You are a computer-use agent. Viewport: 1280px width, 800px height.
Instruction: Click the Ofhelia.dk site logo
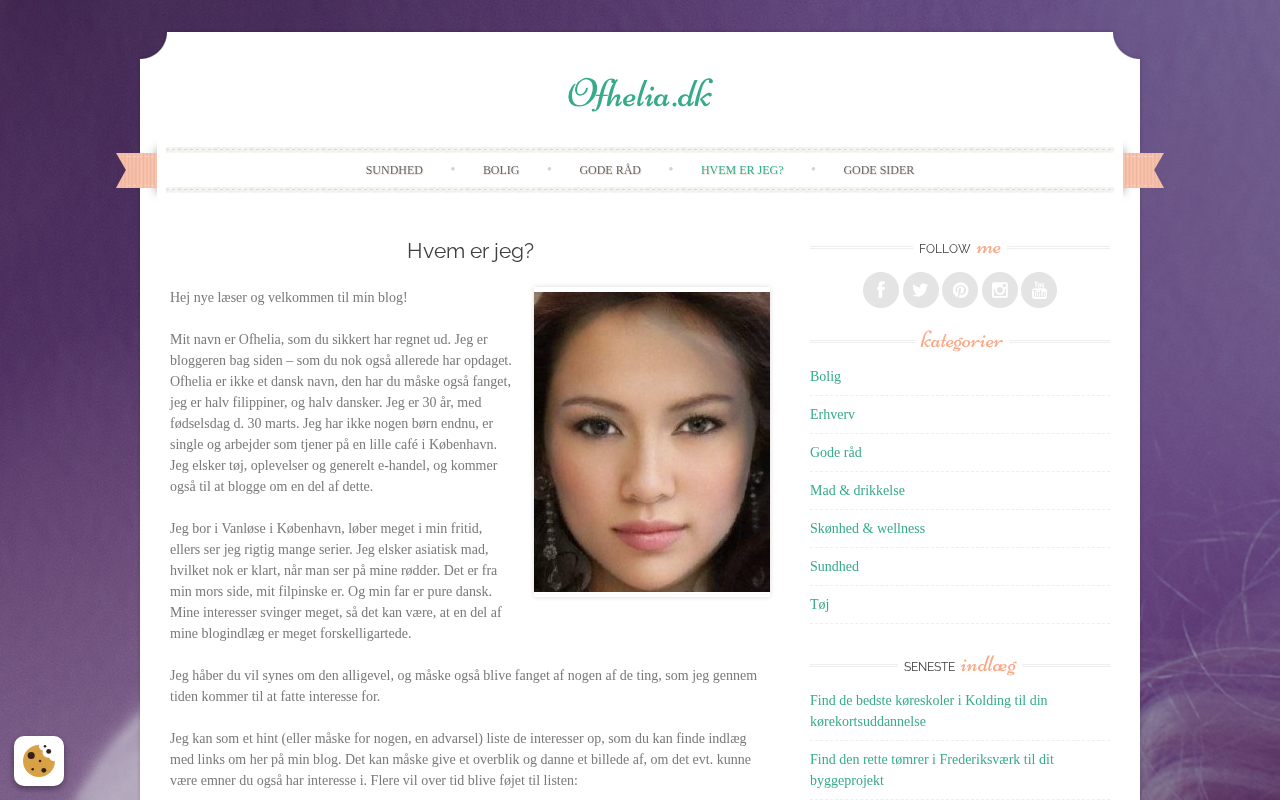click(640, 94)
